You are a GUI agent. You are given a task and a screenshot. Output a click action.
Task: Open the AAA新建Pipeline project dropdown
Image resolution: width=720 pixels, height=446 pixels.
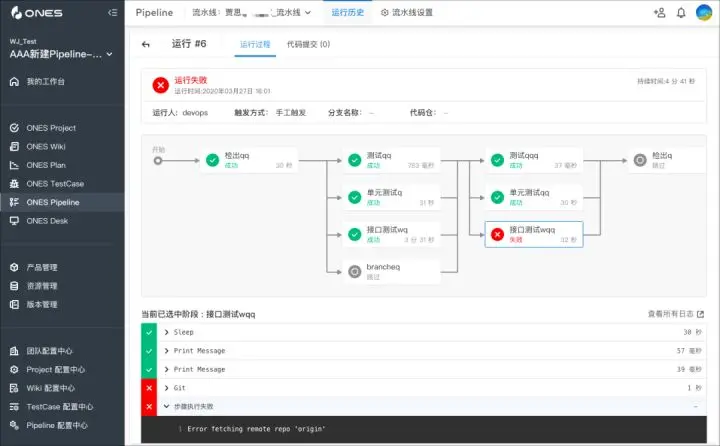point(61,54)
